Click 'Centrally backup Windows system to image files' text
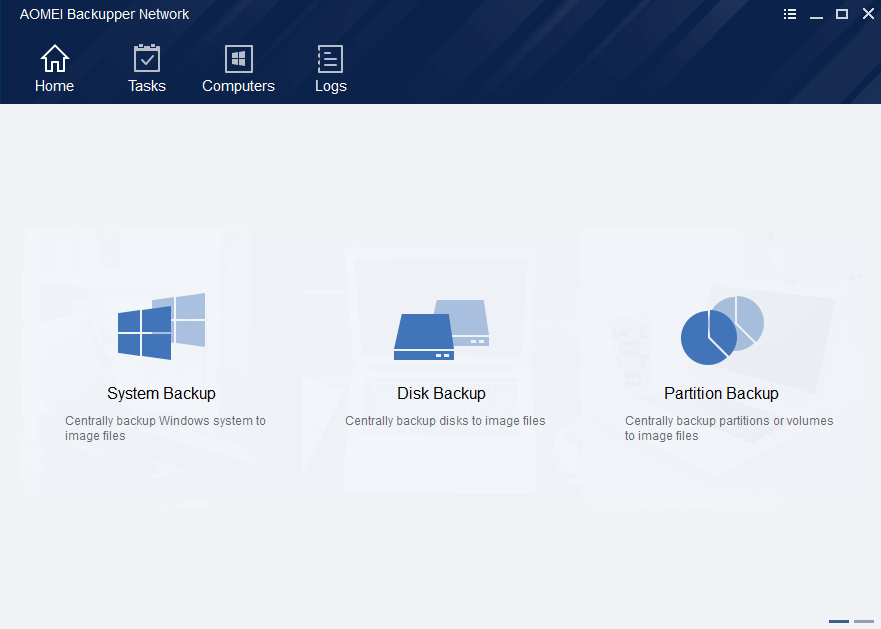Viewport: 881px width, 629px height. 165,428
